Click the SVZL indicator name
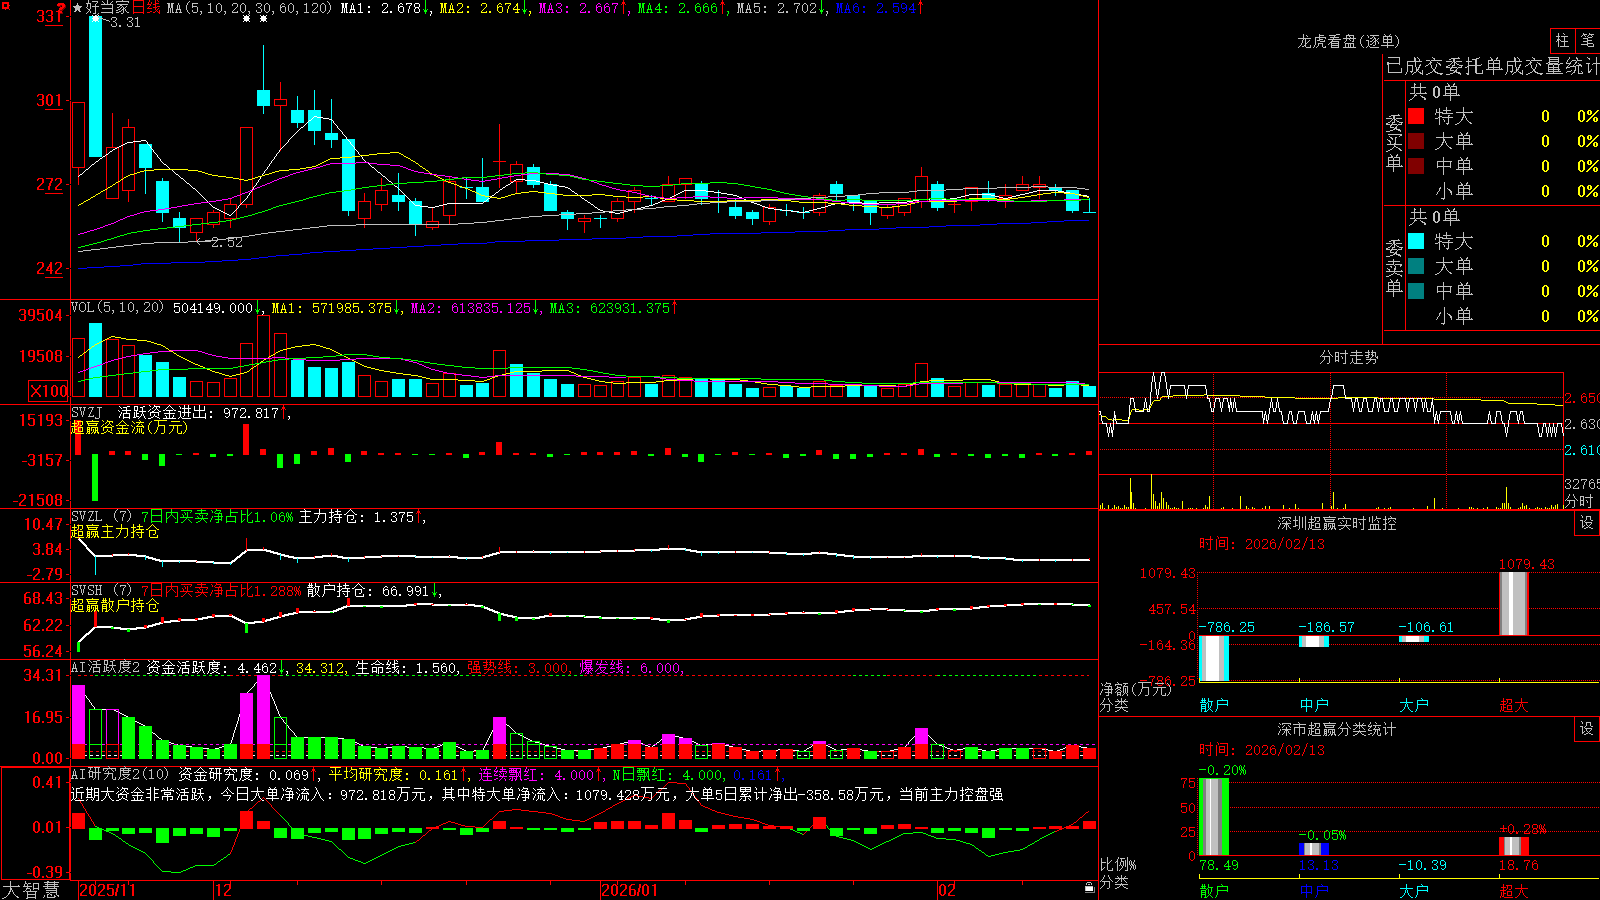Viewport: 1600px width, 900px height. point(87,517)
